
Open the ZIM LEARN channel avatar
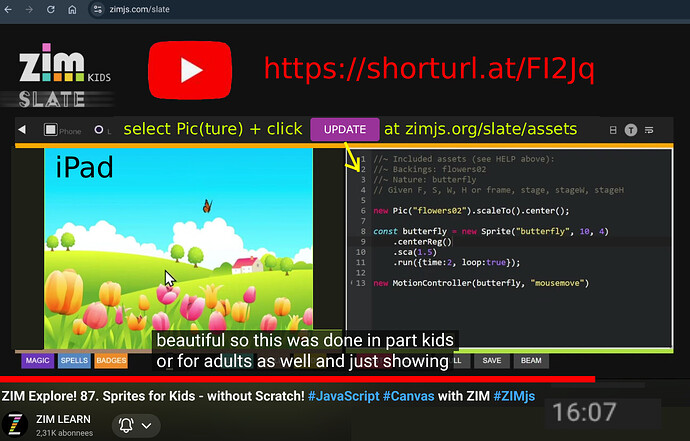[x=15, y=425]
